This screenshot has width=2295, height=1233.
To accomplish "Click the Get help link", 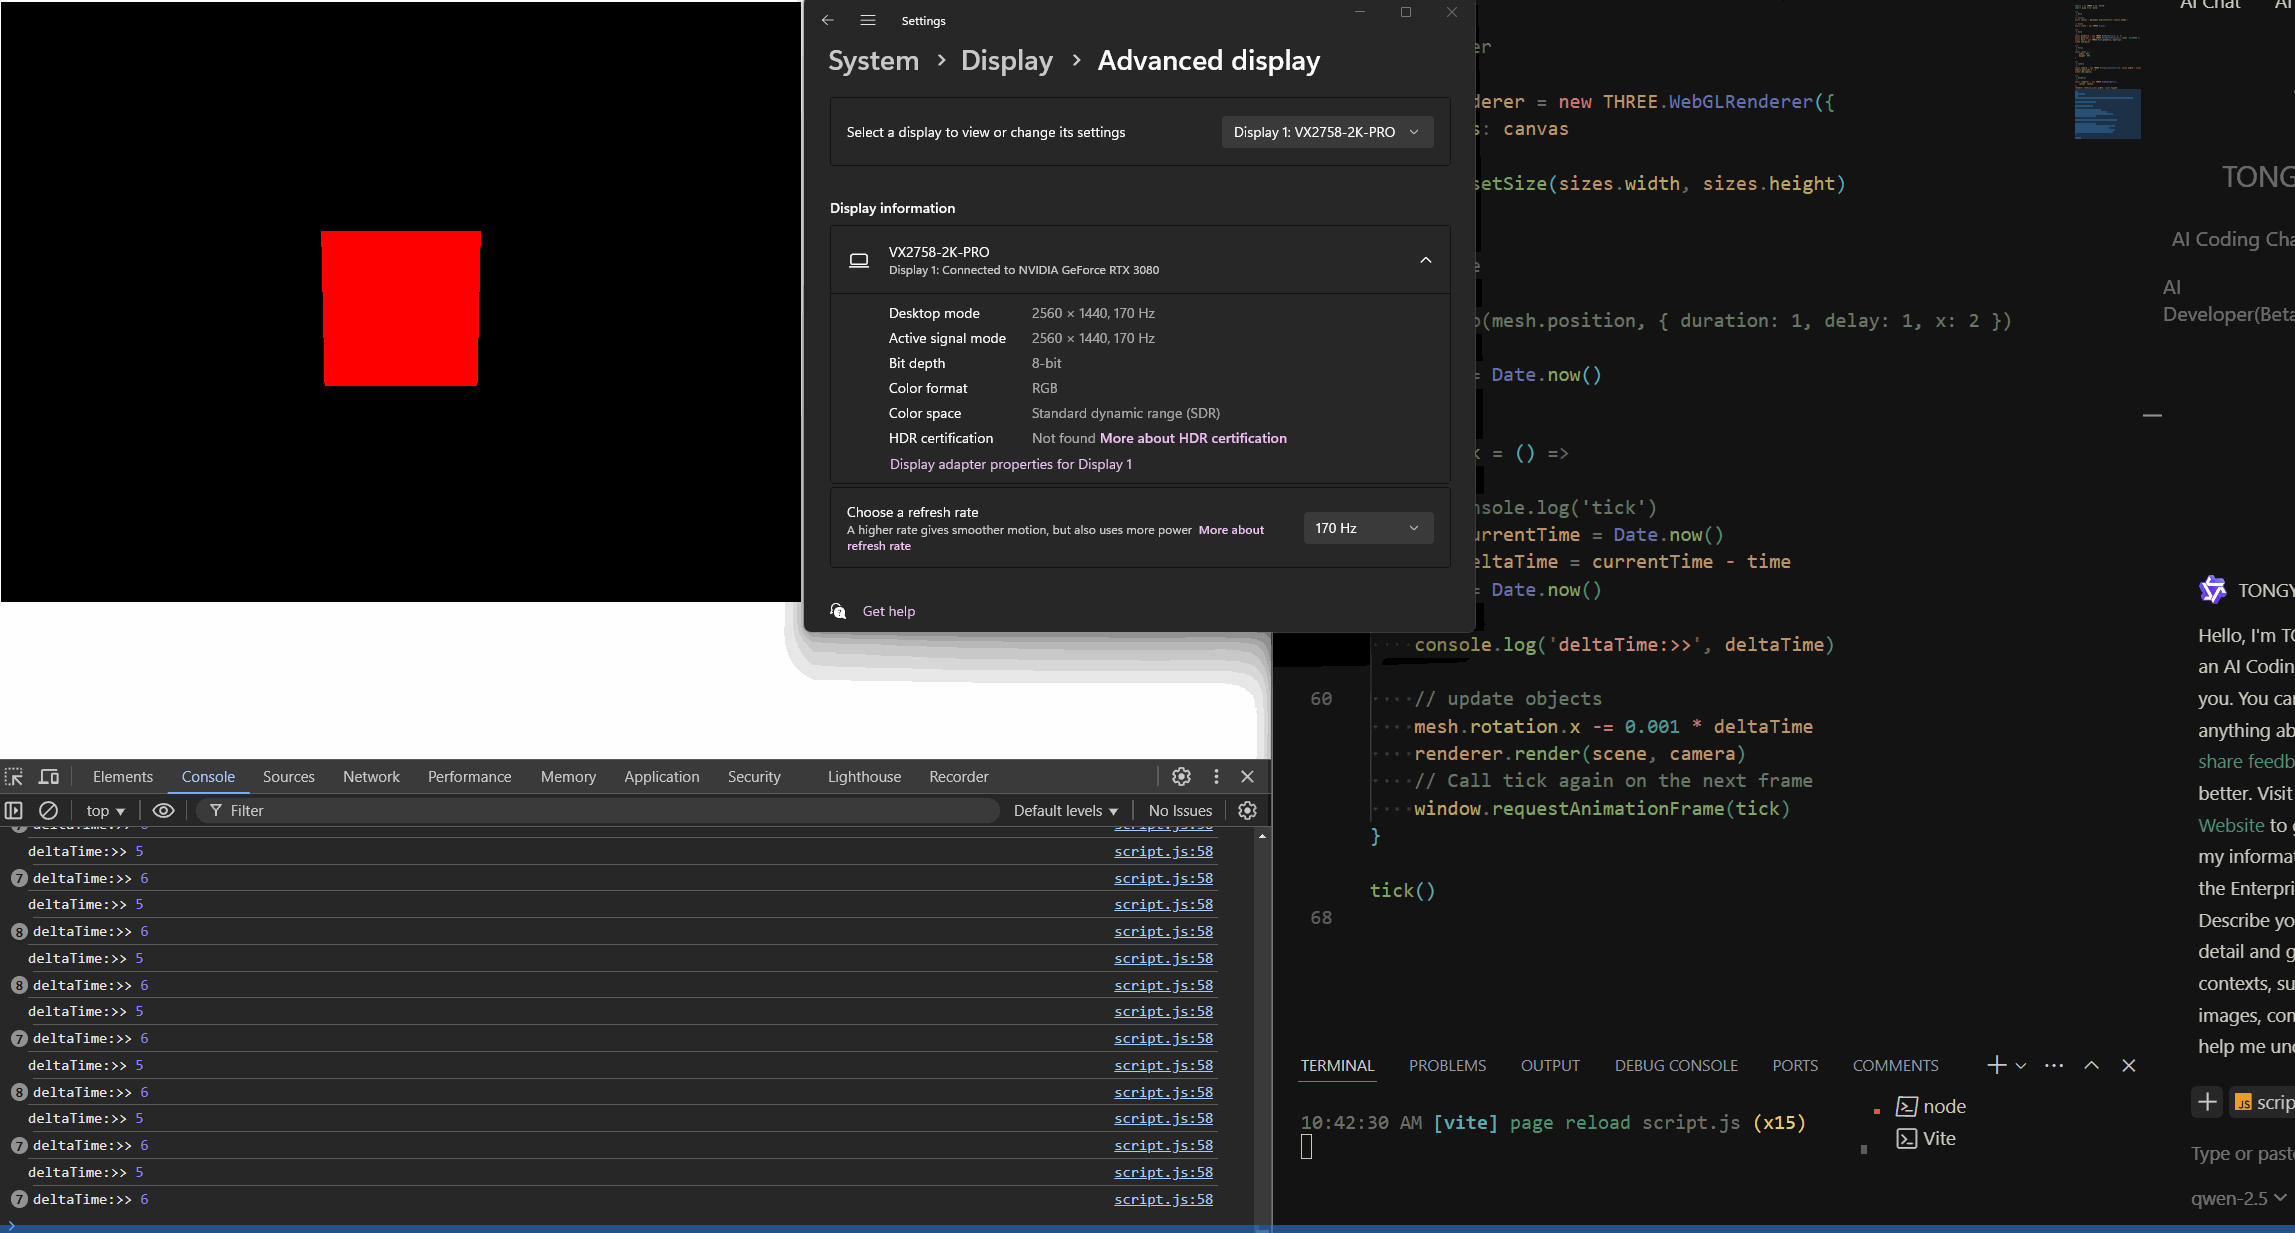I will (888, 611).
